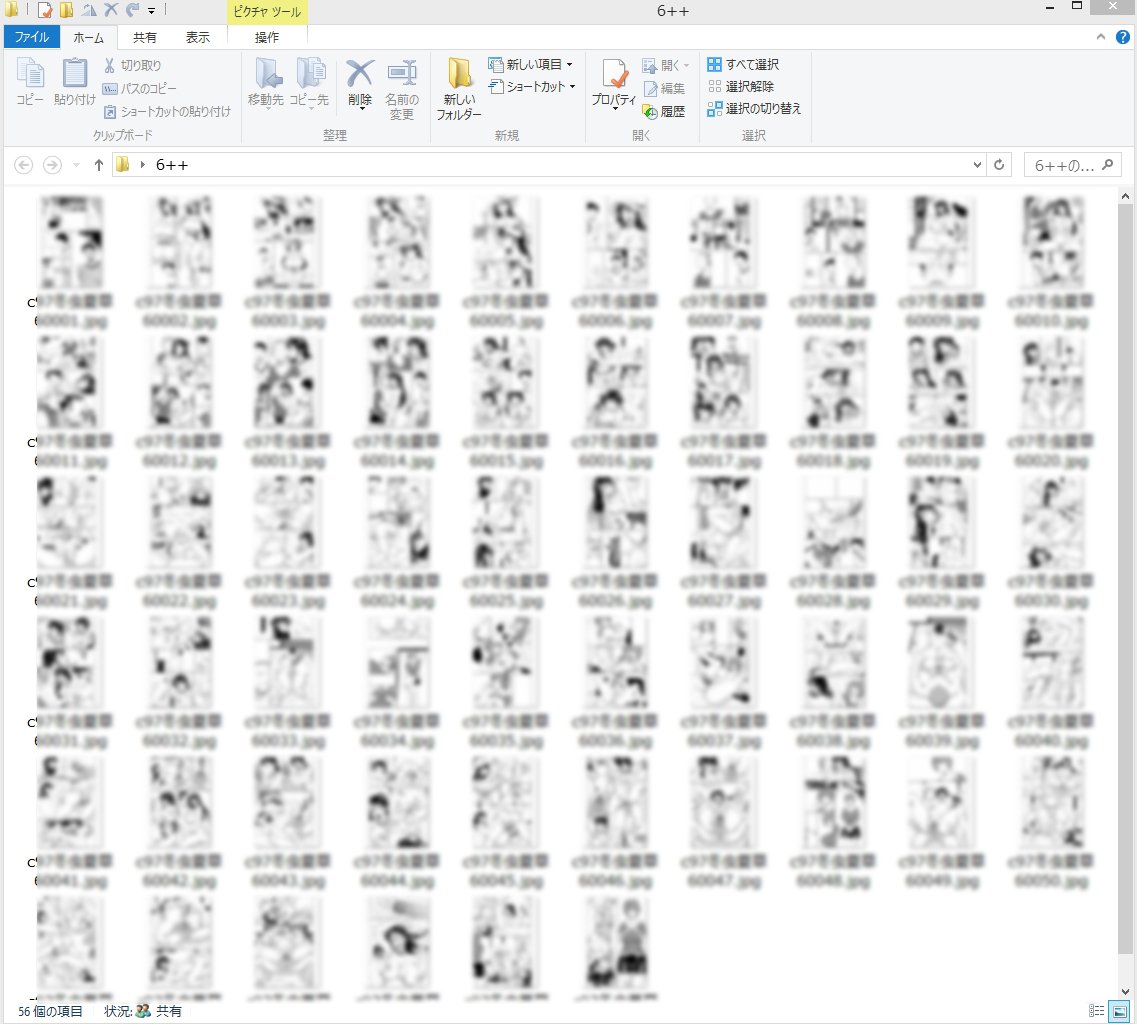Image resolution: width=1137 pixels, height=1024 pixels.
Task: Open the recent locations dropdown arrow
Action: coord(76,165)
